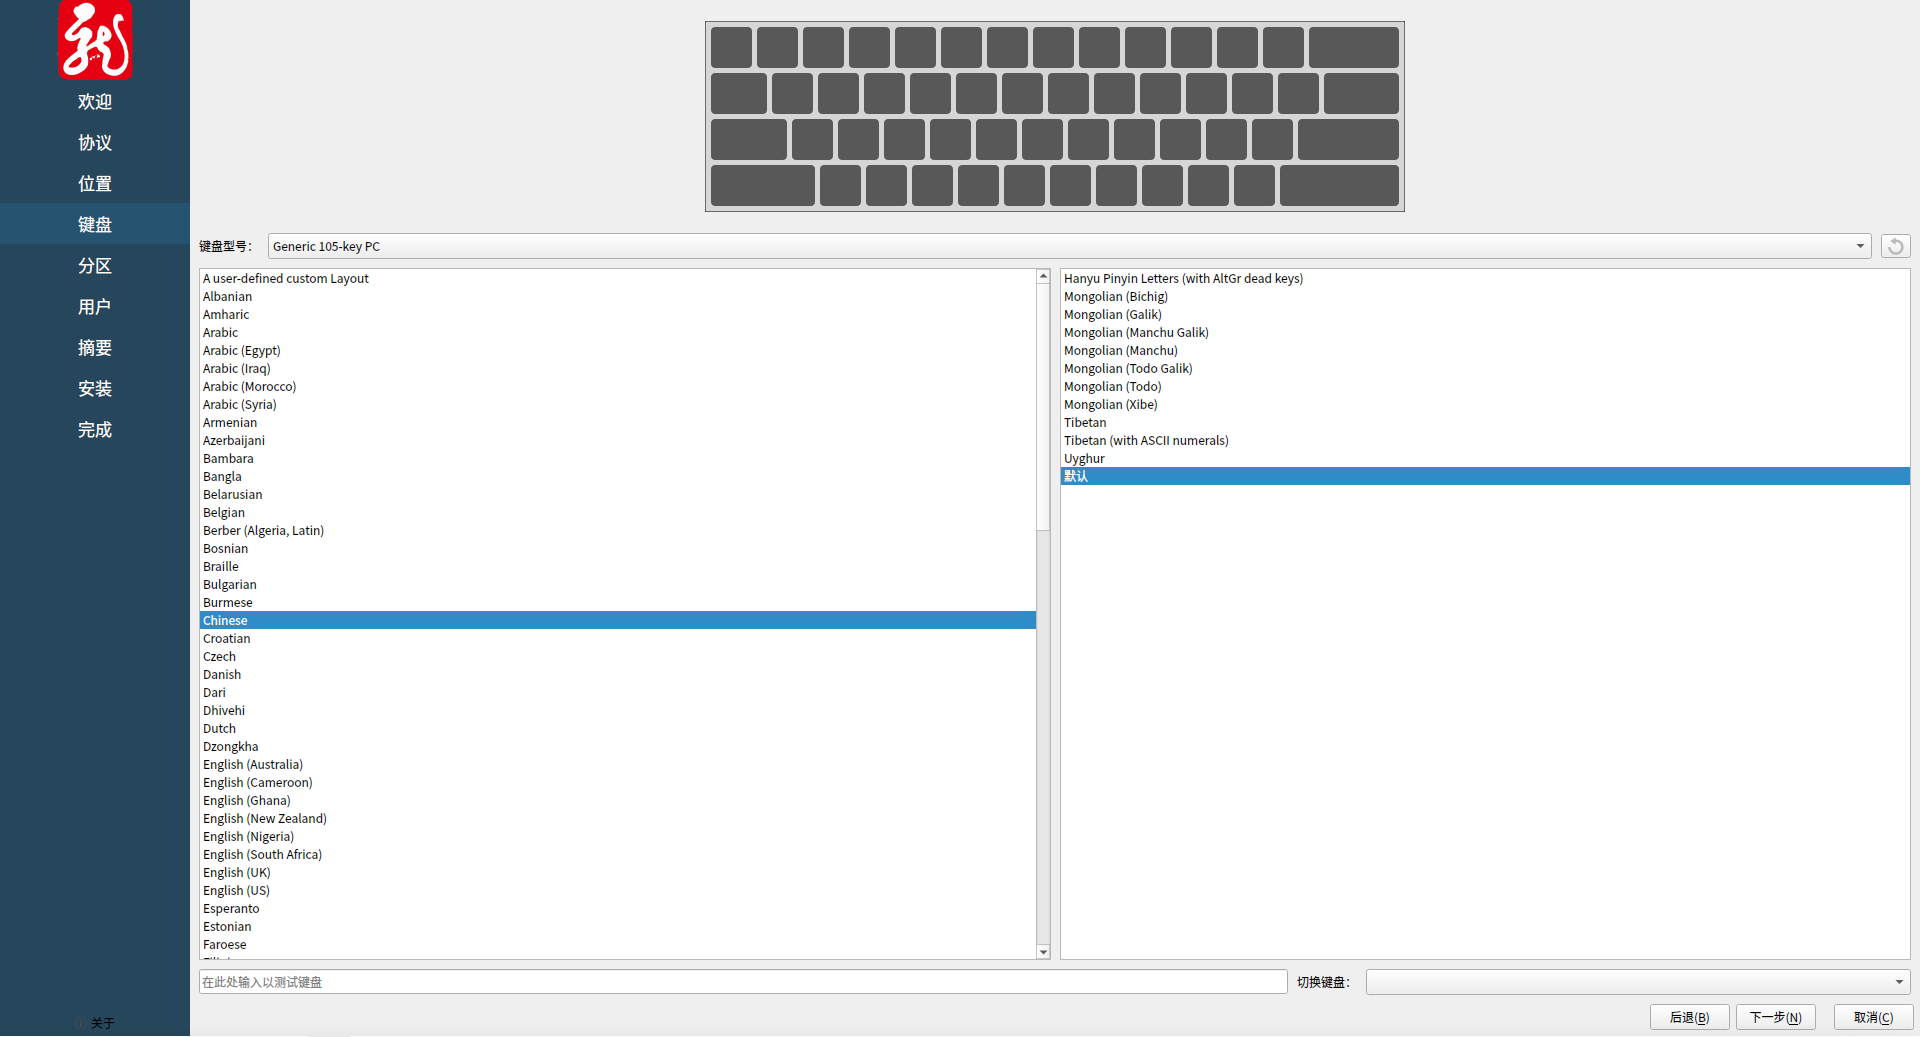
Task: Select the Tibetan variant
Action: tap(1085, 423)
